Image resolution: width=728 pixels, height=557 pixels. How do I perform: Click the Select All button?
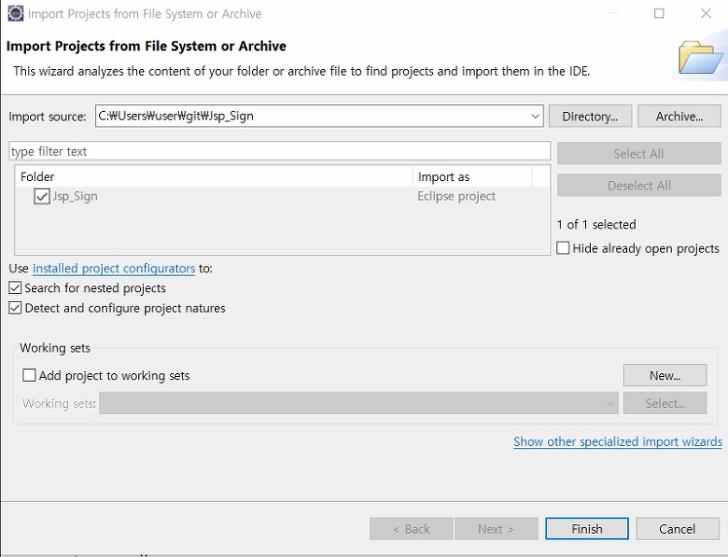pos(639,154)
